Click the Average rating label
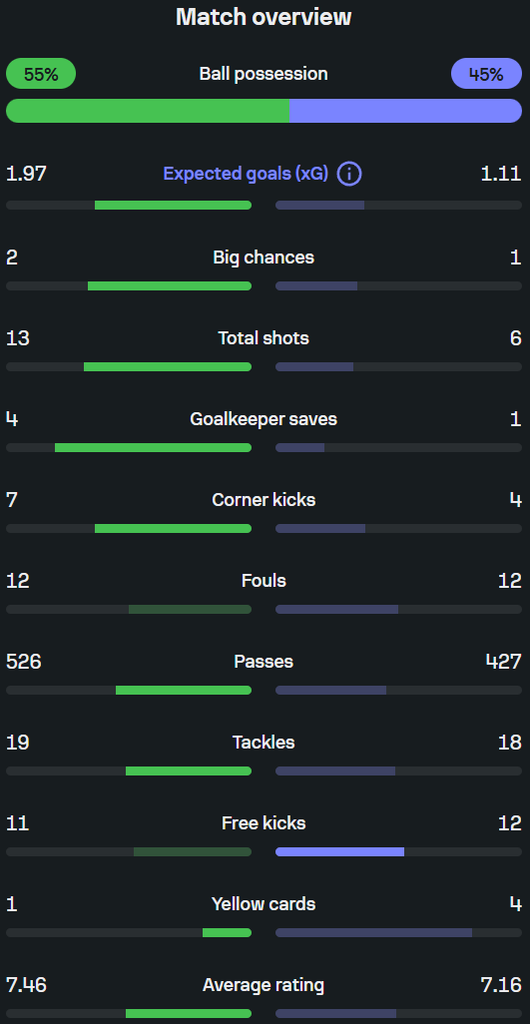The width and height of the screenshot is (530, 1024). click(264, 985)
